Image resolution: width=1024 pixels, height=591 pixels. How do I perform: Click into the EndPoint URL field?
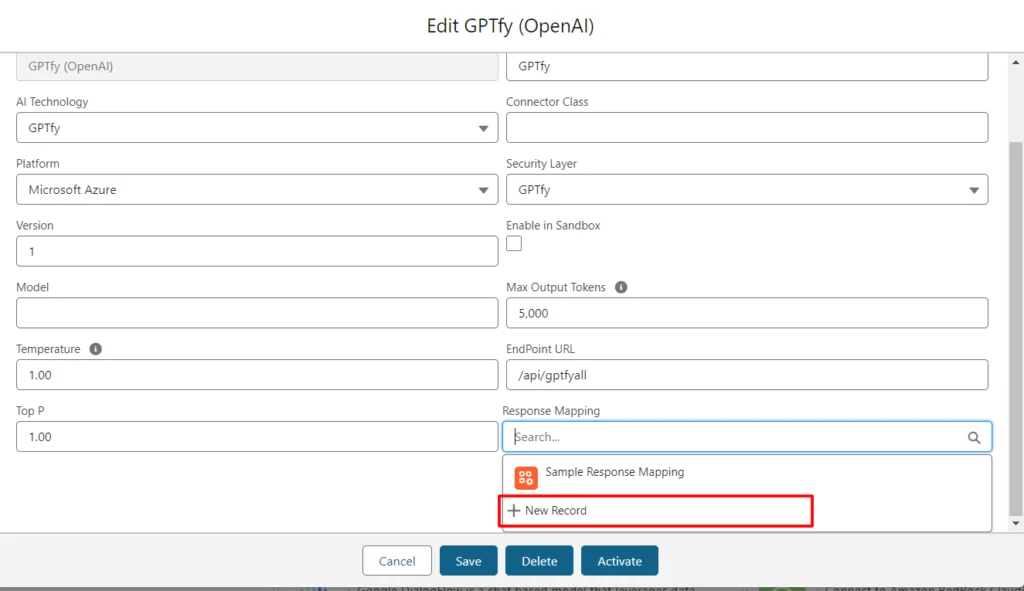tap(747, 375)
